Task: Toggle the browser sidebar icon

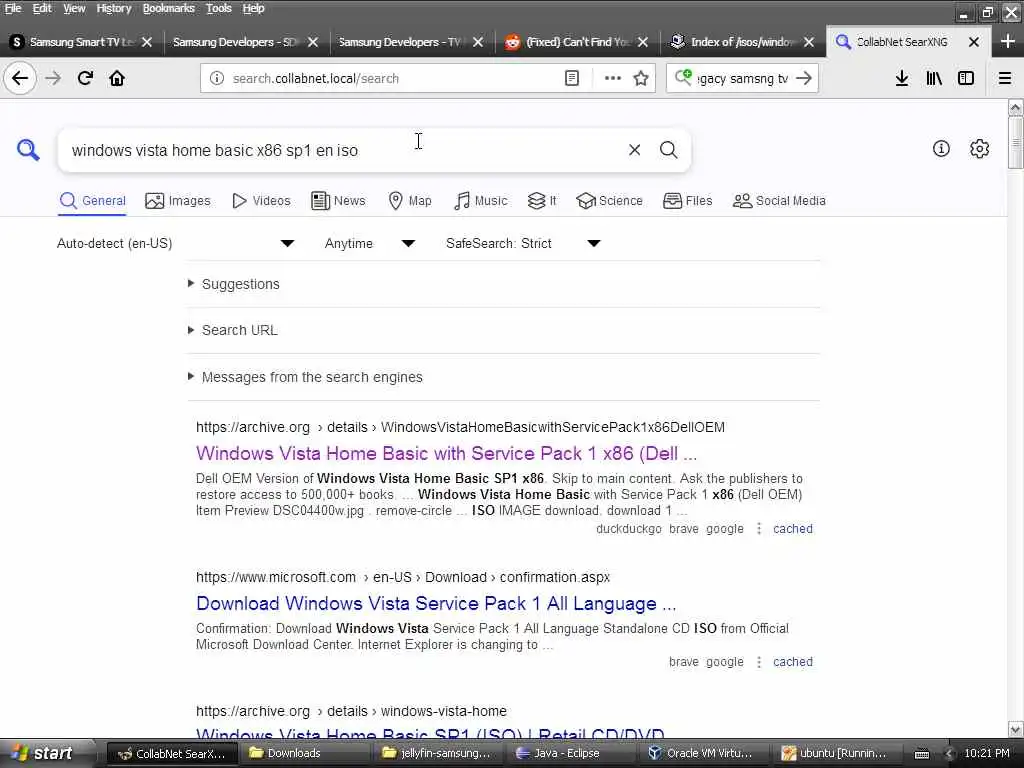Action: pos(966,78)
